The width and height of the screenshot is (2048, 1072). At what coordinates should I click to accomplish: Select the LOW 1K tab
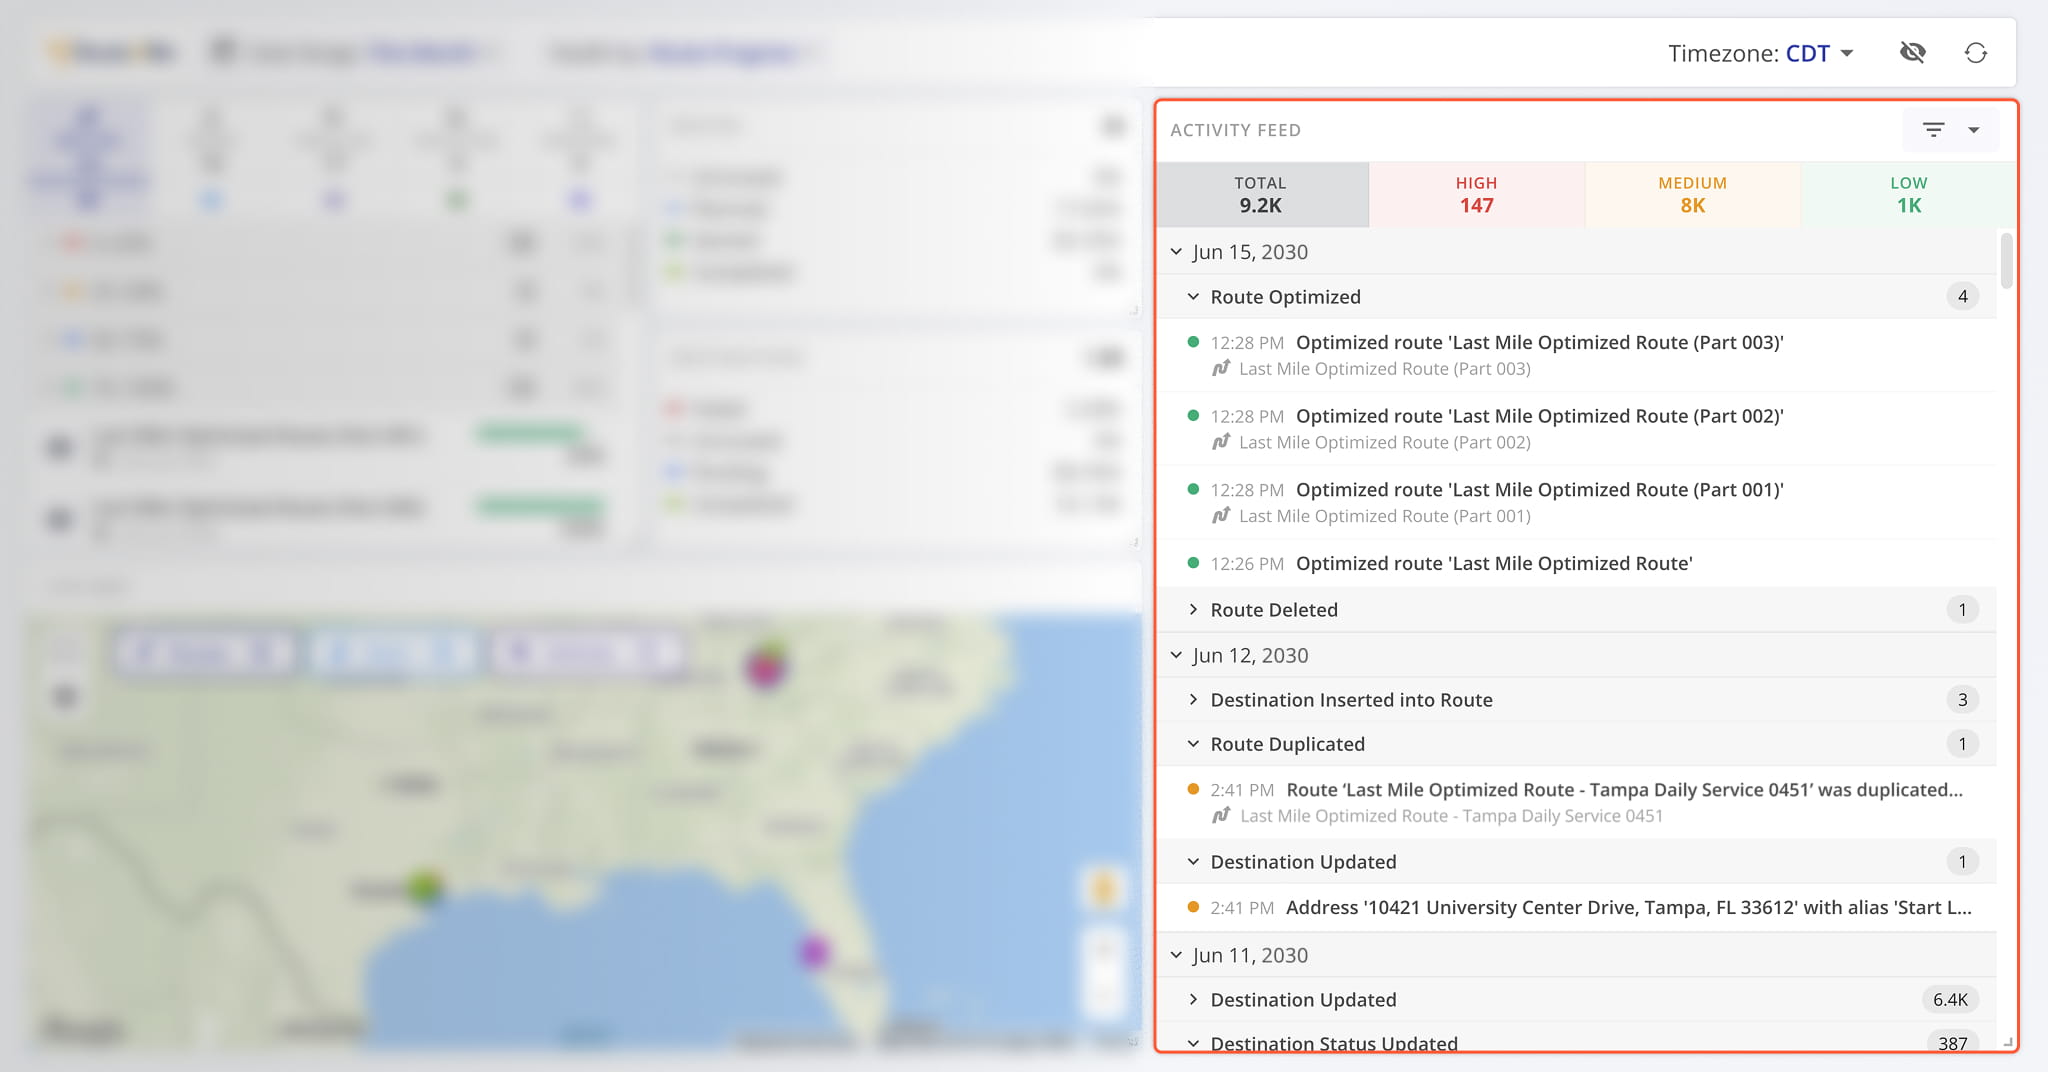click(1908, 195)
